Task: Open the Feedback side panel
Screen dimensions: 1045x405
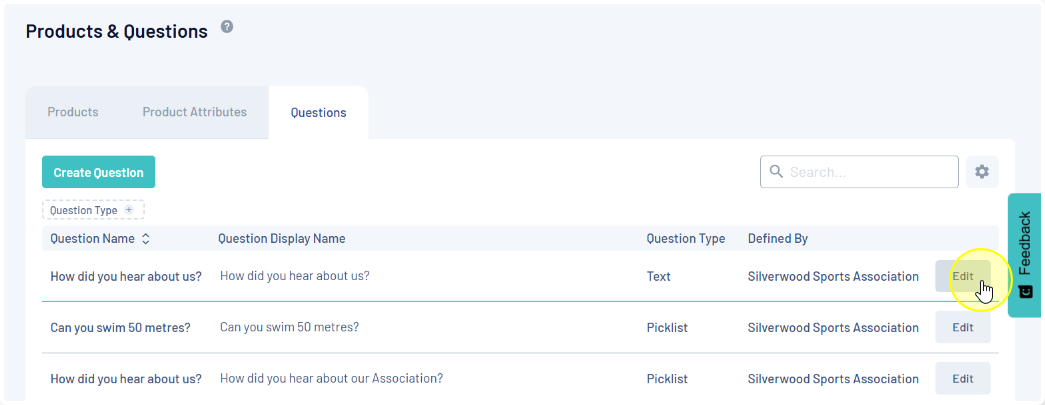Action: [1025, 243]
